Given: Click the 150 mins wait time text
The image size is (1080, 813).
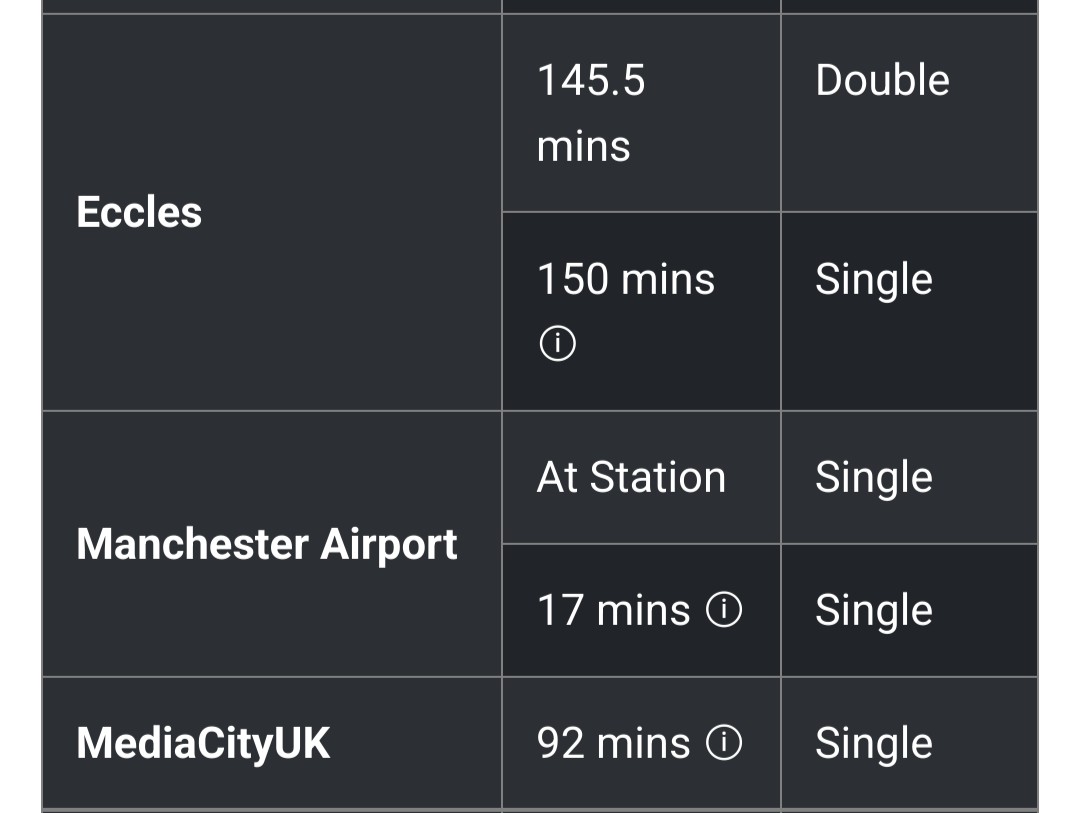Looking at the screenshot, I should click(626, 279).
